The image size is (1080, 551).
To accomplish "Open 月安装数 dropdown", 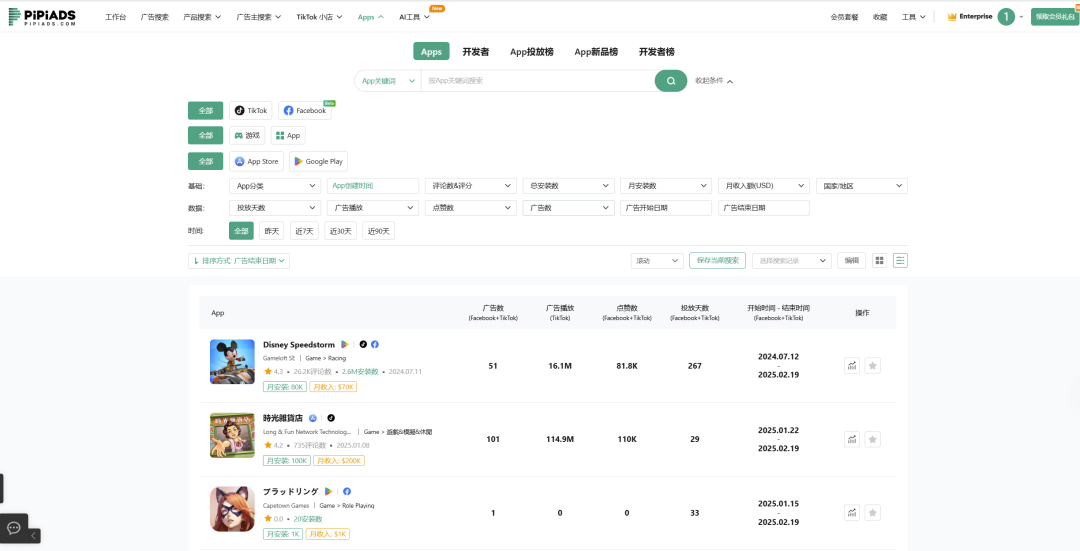I will 666,186.
